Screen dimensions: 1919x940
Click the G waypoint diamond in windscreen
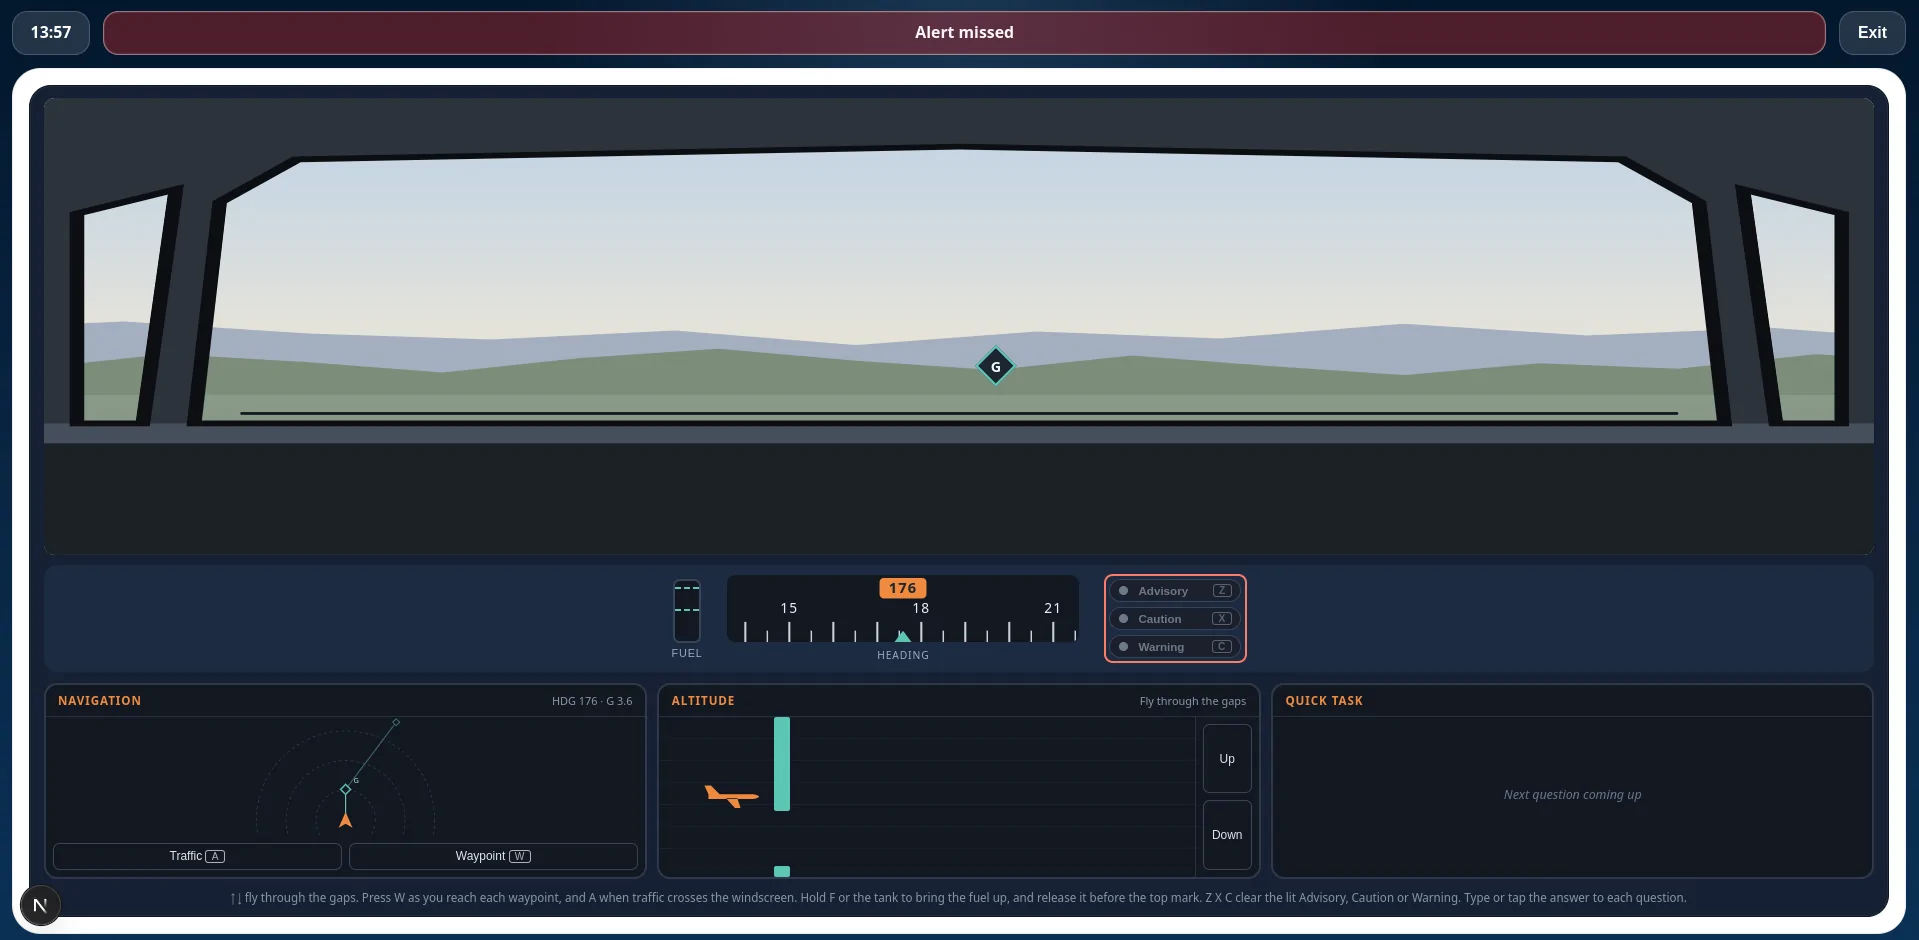pos(995,366)
